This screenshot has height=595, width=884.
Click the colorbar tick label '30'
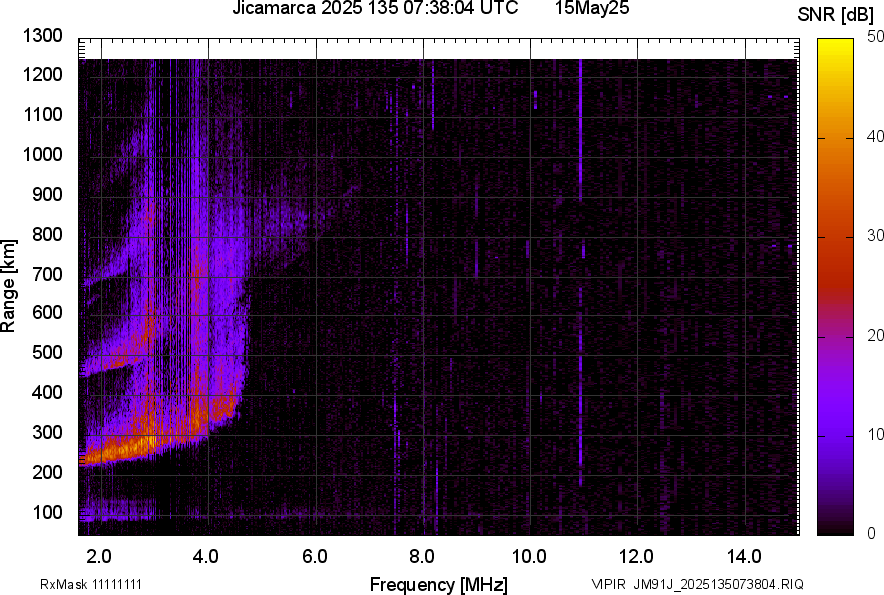tap(876, 236)
